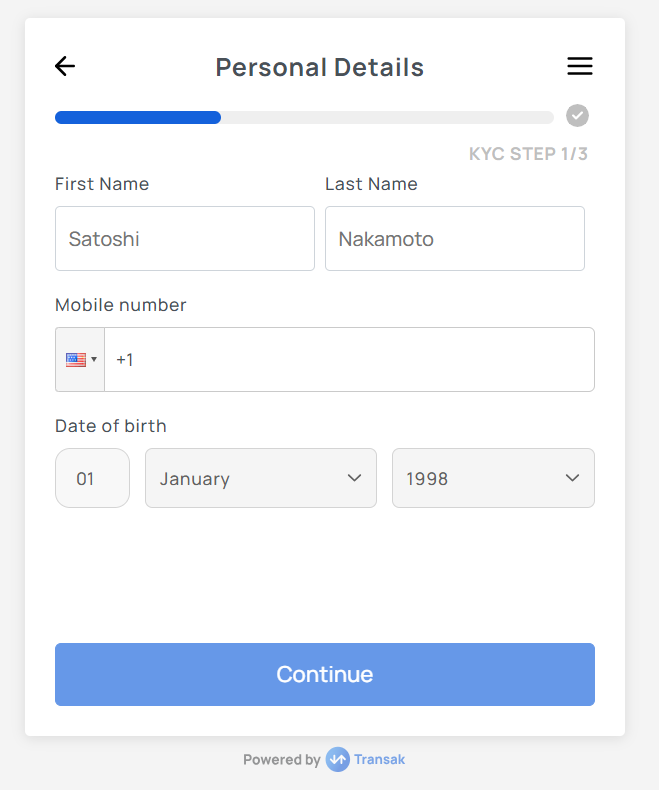
Task: Click the Date of birth label
Action: tap(111, 426)
